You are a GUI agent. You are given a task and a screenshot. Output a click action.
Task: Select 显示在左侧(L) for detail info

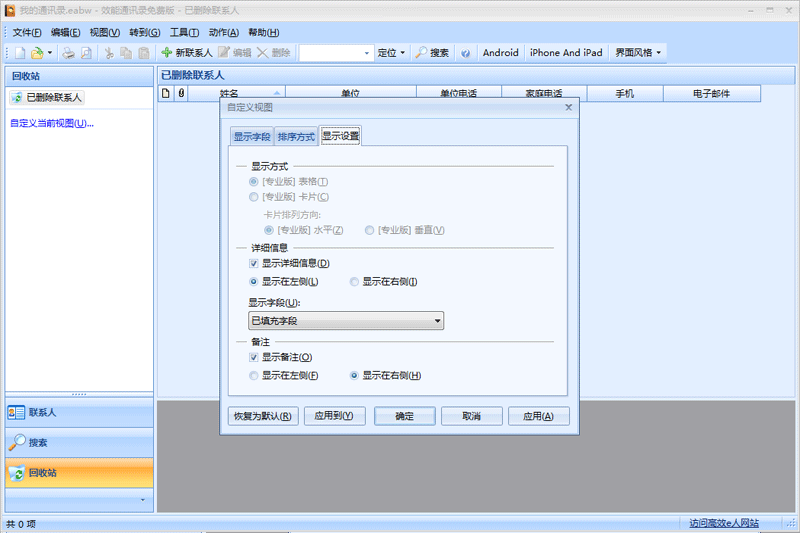253,282
